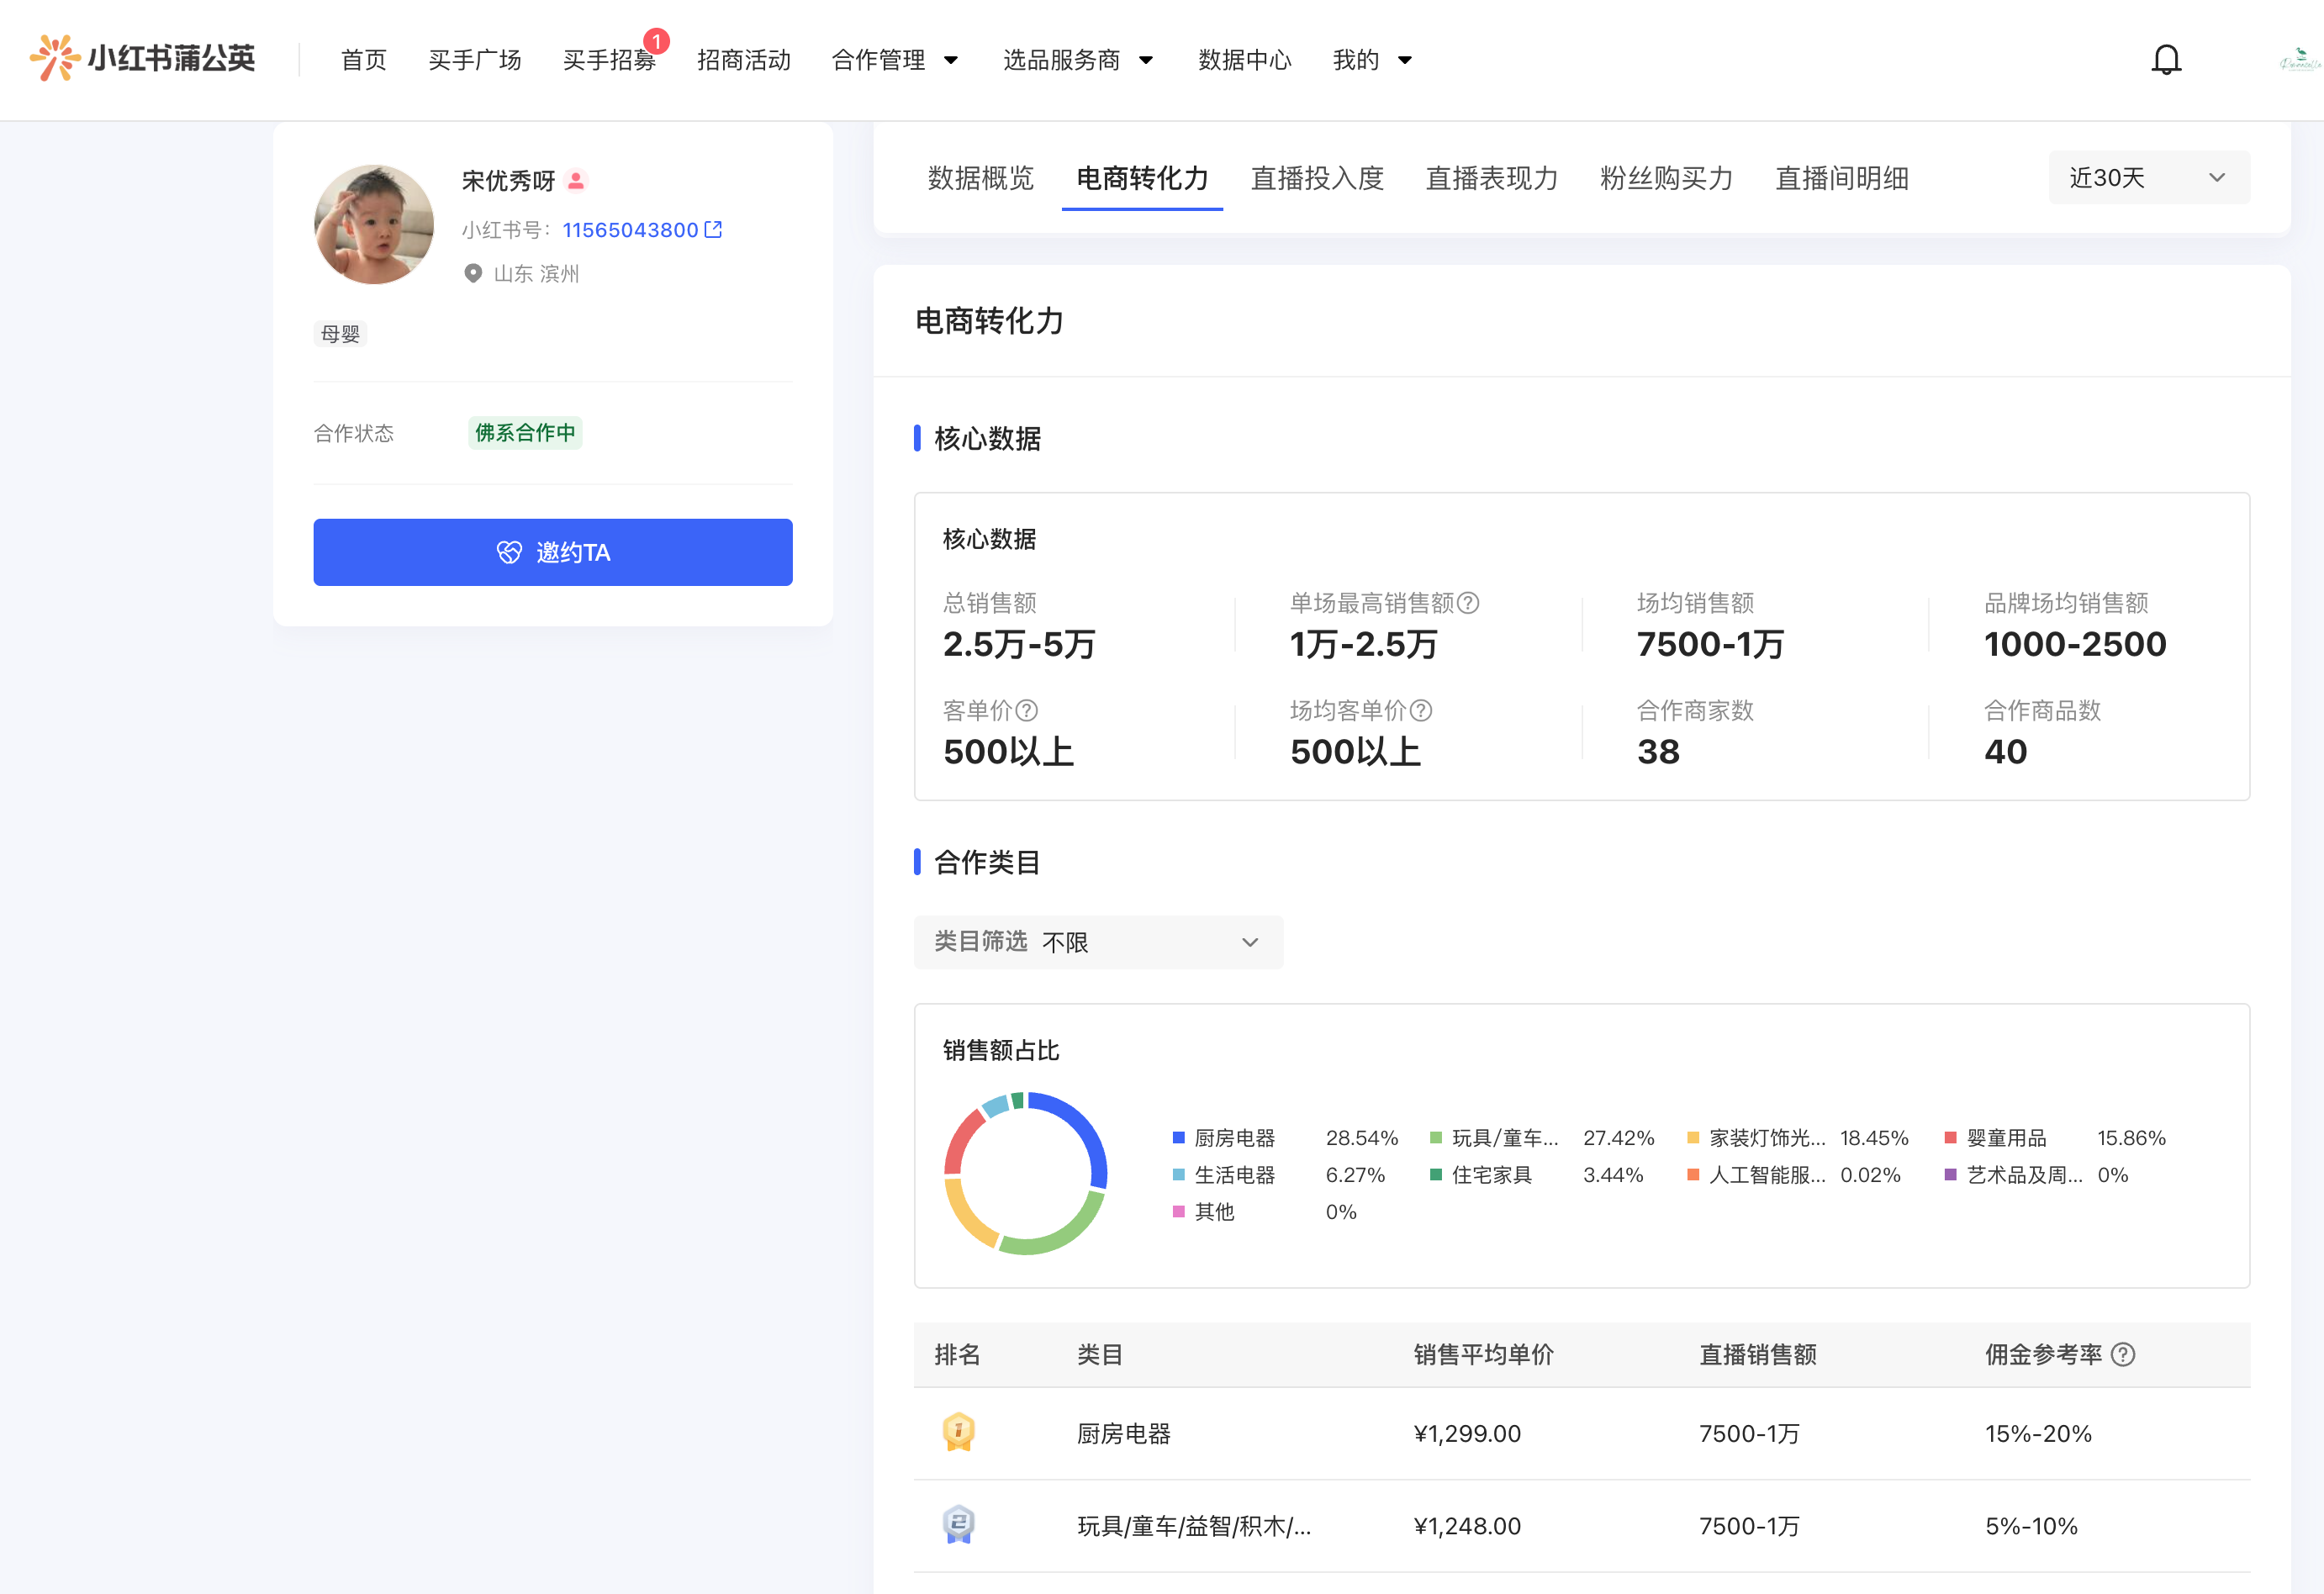The image size is (2324, 1594).
Task: Click the 厨房电器 cell in the ranking table
Action: (x=1123, y=1433)
